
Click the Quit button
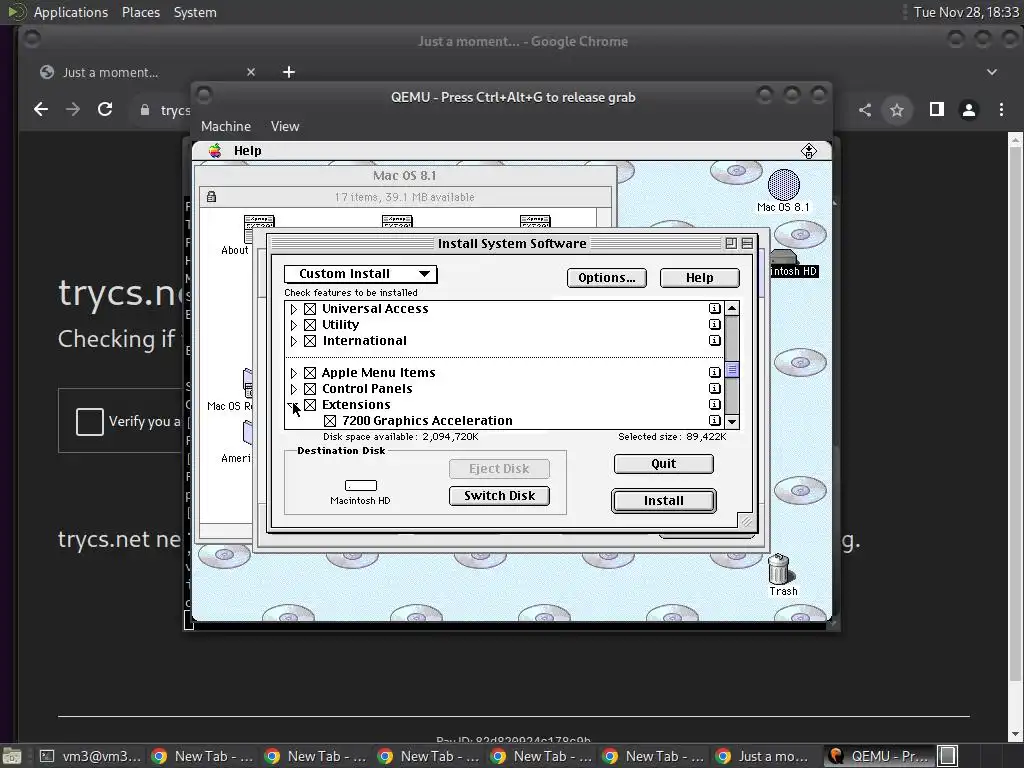[664, 464]
